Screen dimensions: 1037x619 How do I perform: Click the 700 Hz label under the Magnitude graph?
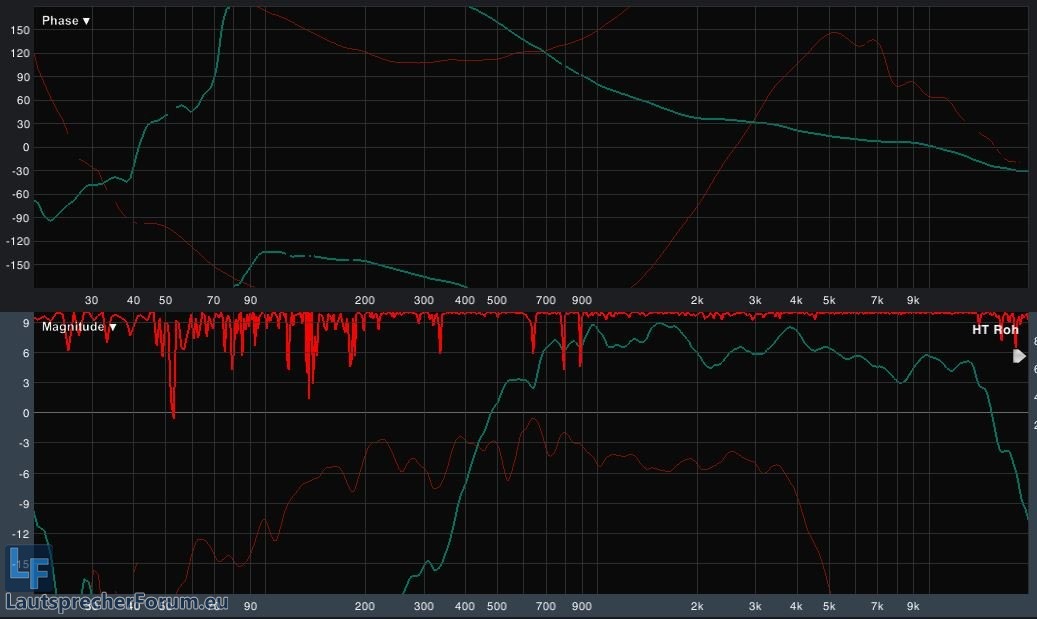545,606
